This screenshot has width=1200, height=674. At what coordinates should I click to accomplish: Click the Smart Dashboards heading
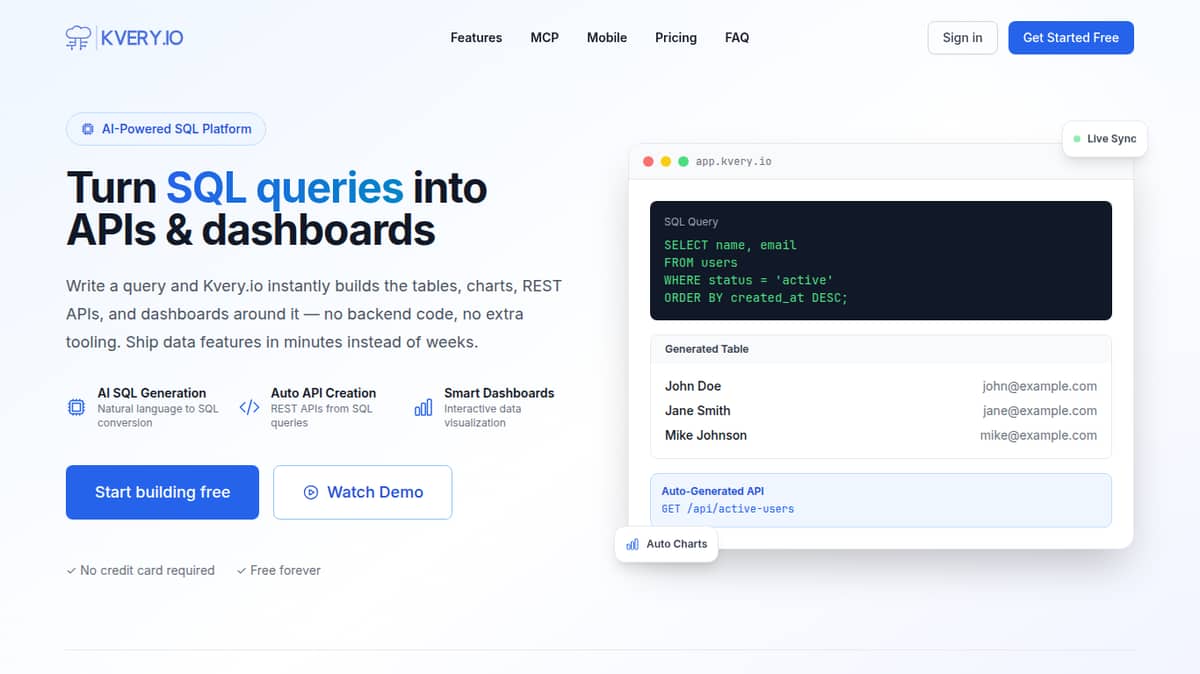(x=499, y=393)
